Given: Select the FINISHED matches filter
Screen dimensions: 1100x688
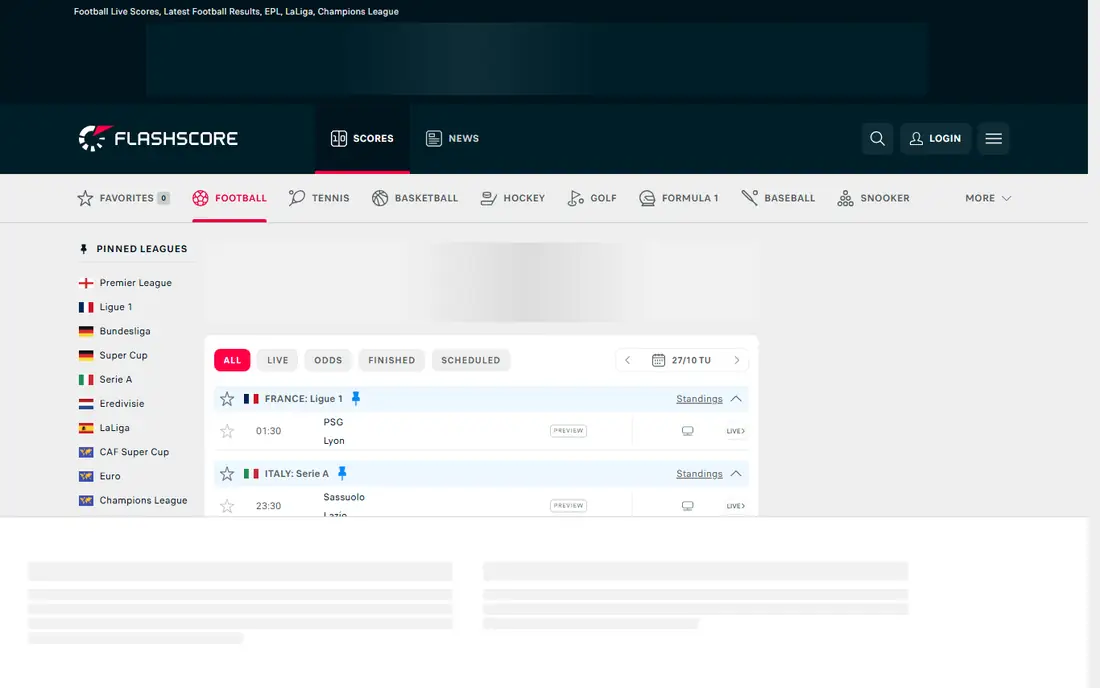Looking at the screenshot, I should (x=391, y=360).
